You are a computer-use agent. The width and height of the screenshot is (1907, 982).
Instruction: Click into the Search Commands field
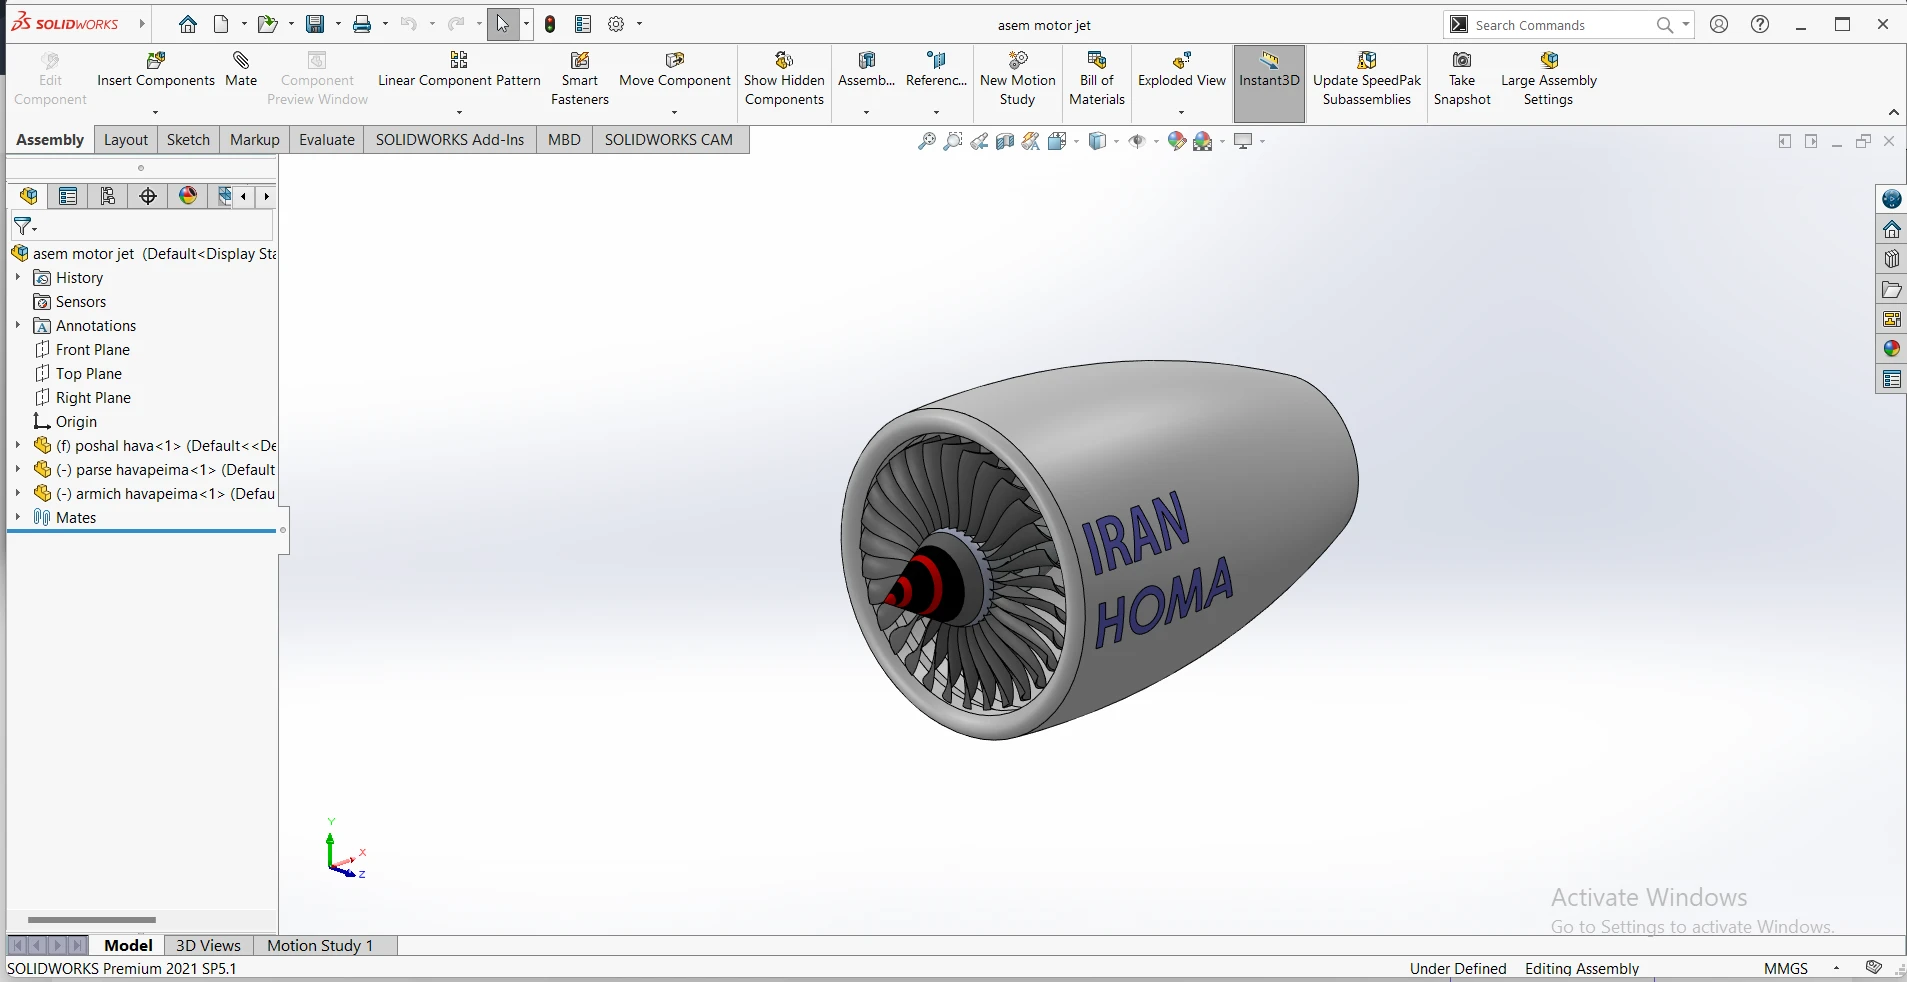click(1560, 25)
